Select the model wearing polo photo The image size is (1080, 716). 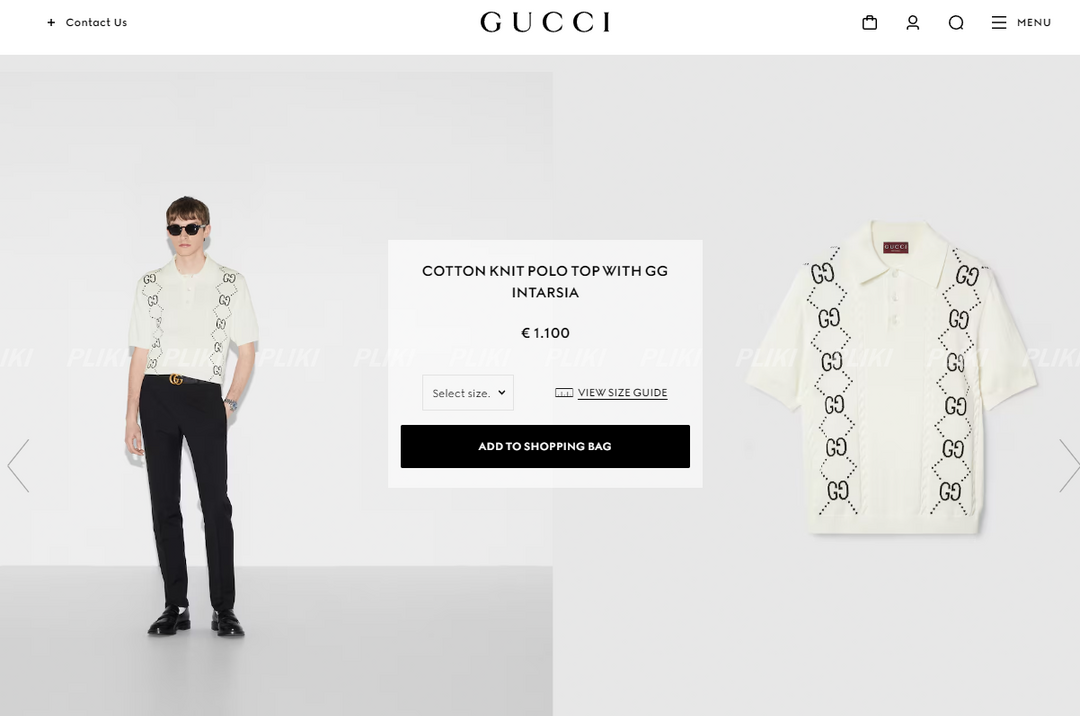coord(276,394)
